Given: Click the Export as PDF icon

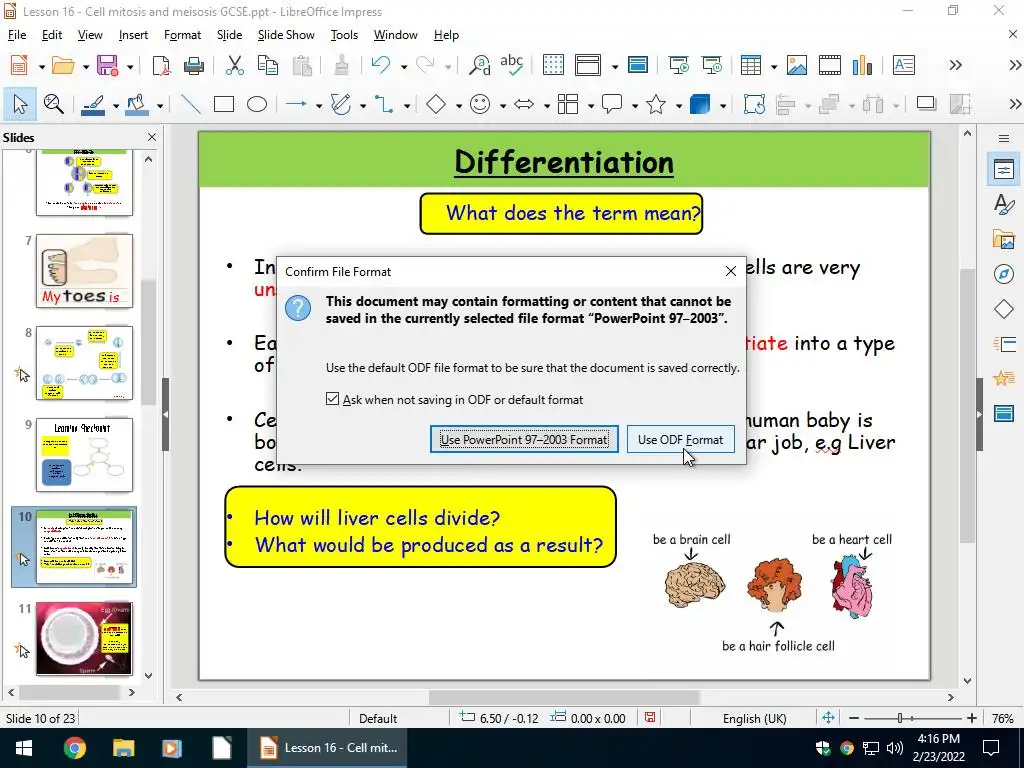Looking at the screenshot, I should click(x=161, y=65).
